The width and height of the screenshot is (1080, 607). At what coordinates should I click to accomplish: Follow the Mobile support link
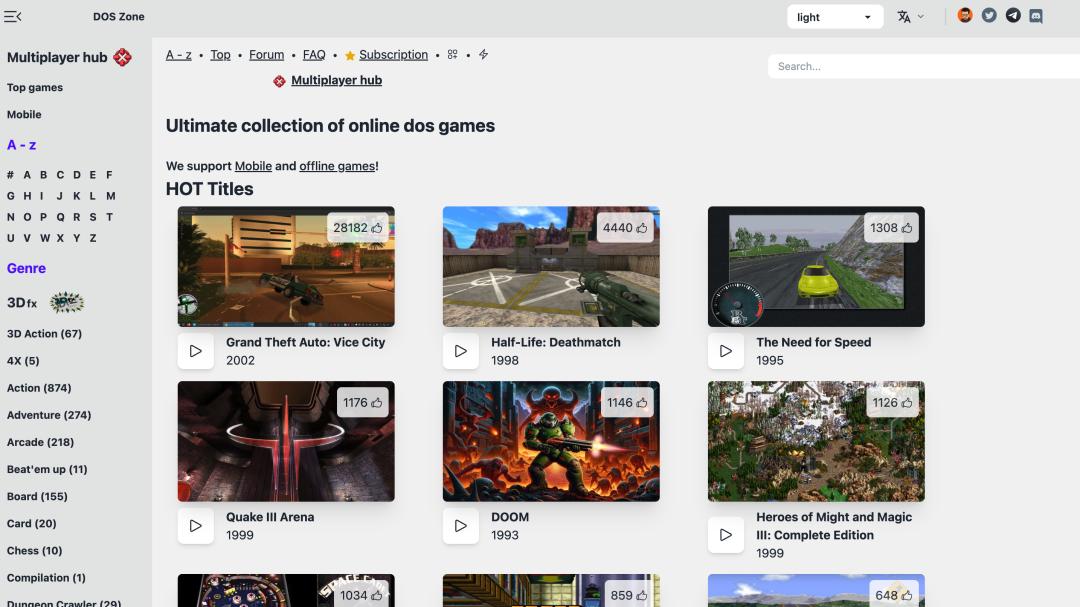tap(253, 166)
